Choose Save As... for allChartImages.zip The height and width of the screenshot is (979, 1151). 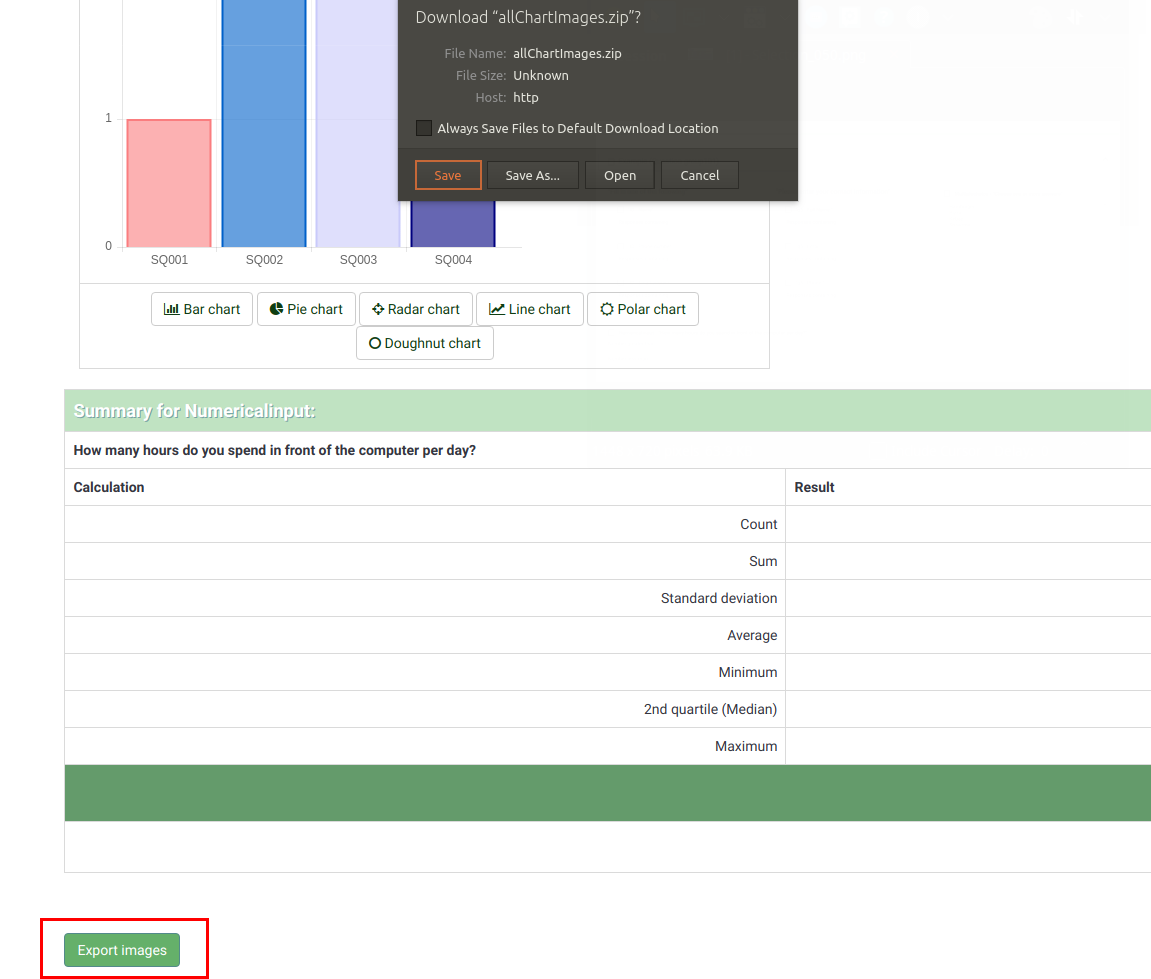click(x=533, y=175)
